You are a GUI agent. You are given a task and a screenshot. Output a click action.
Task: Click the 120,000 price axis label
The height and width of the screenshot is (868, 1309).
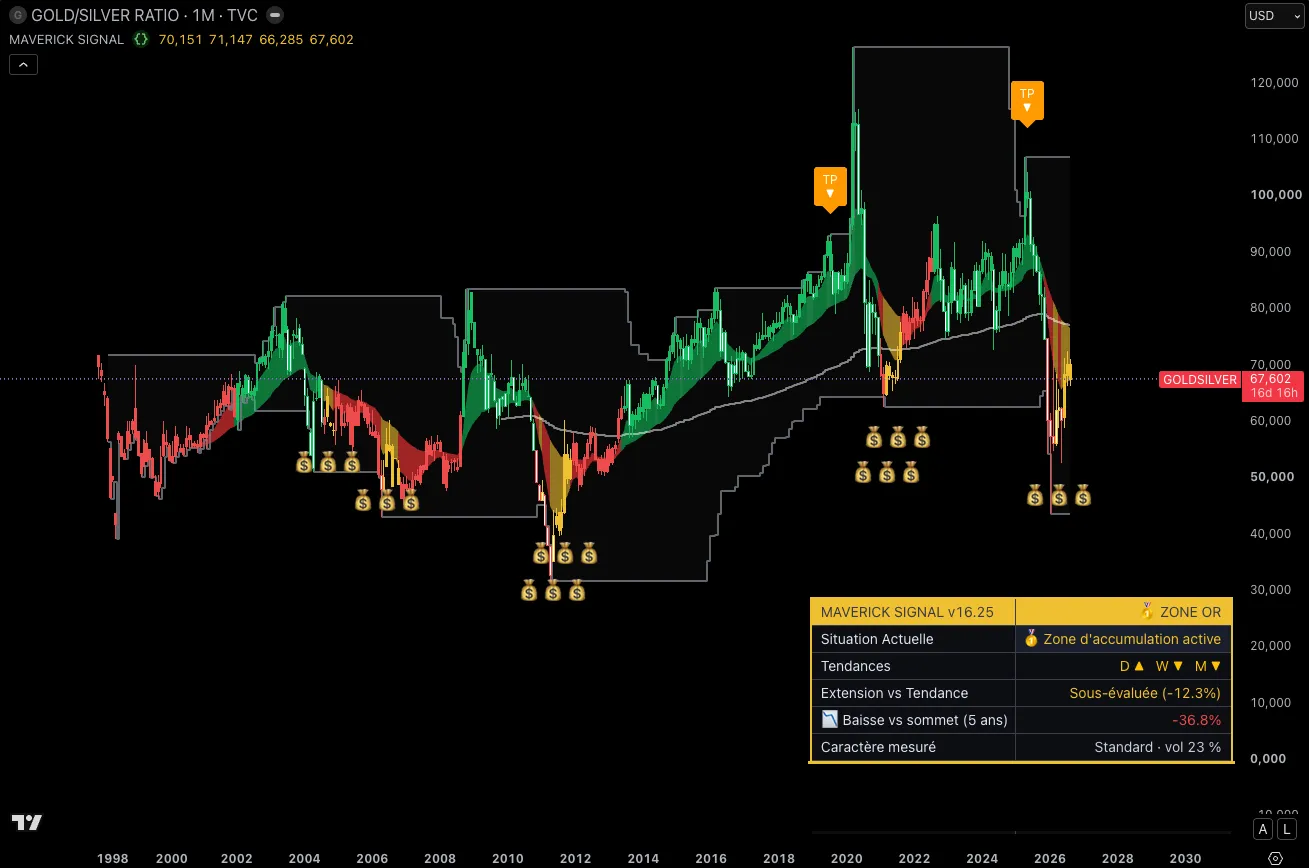pos(1276,83)
